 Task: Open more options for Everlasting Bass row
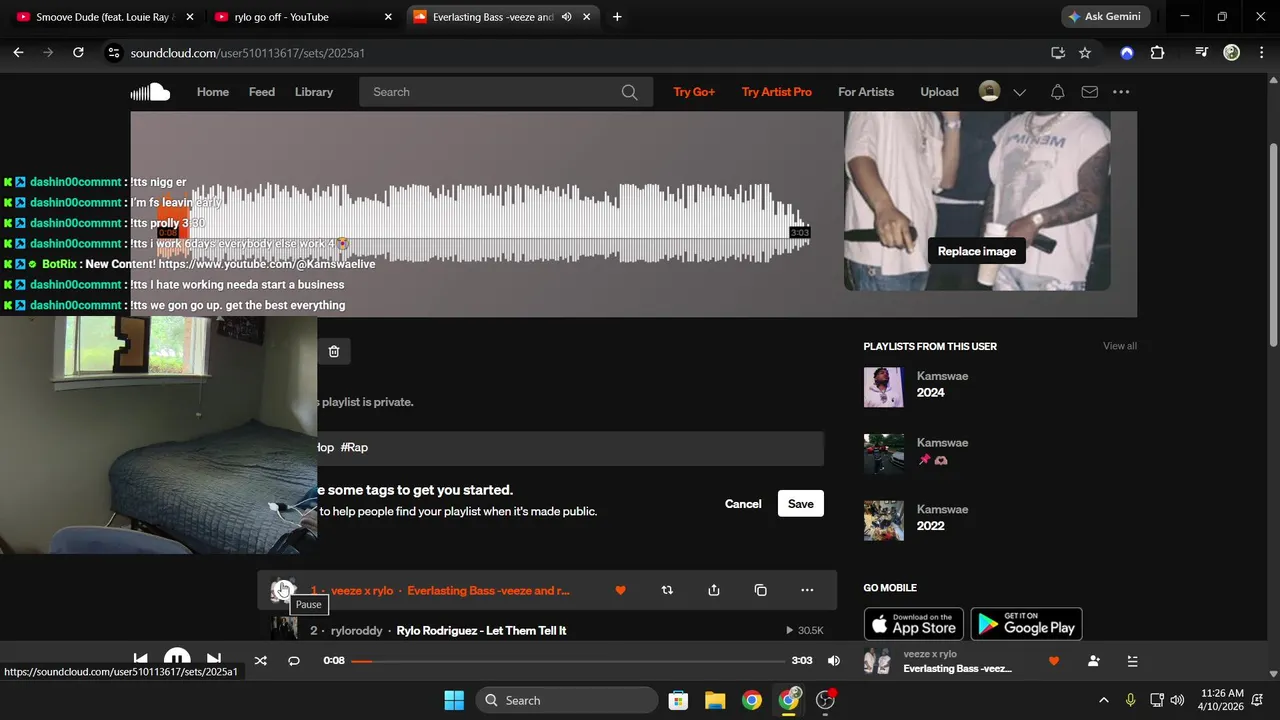807,590
